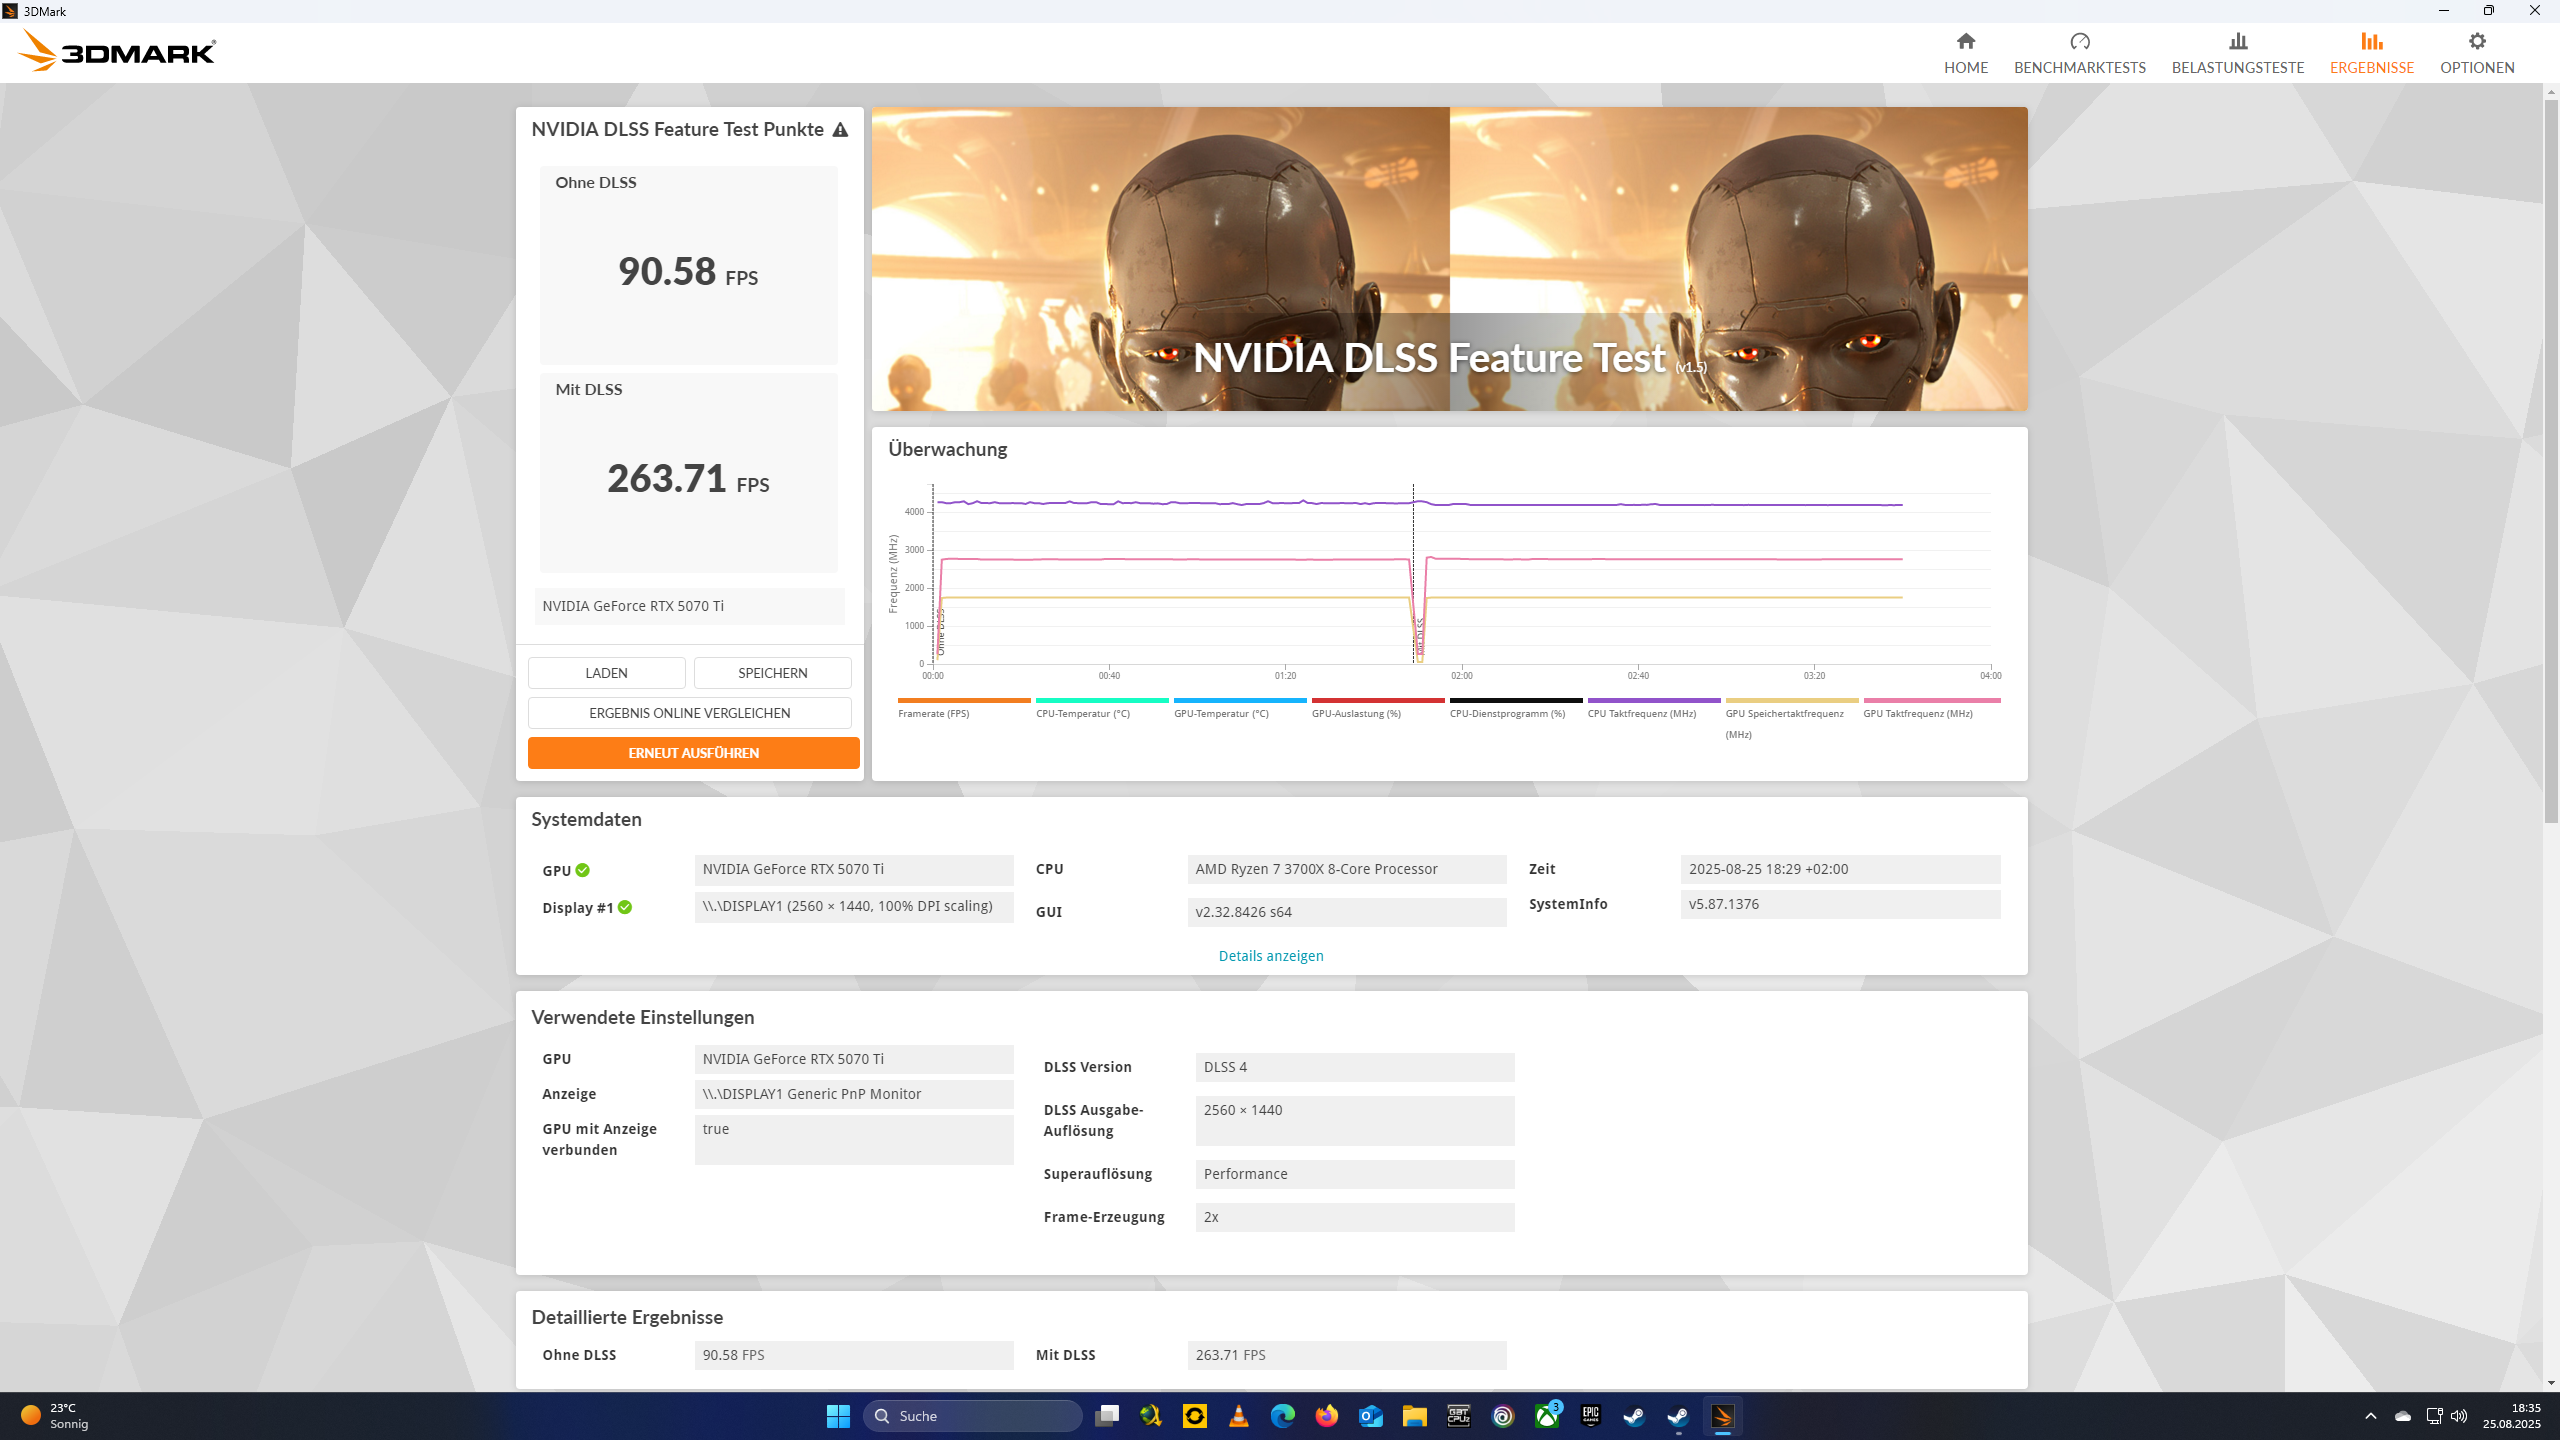The height and width of the screenshot is (1440, 2560).
Task: Click the vertical page scrollbar
Action: 2550,460
